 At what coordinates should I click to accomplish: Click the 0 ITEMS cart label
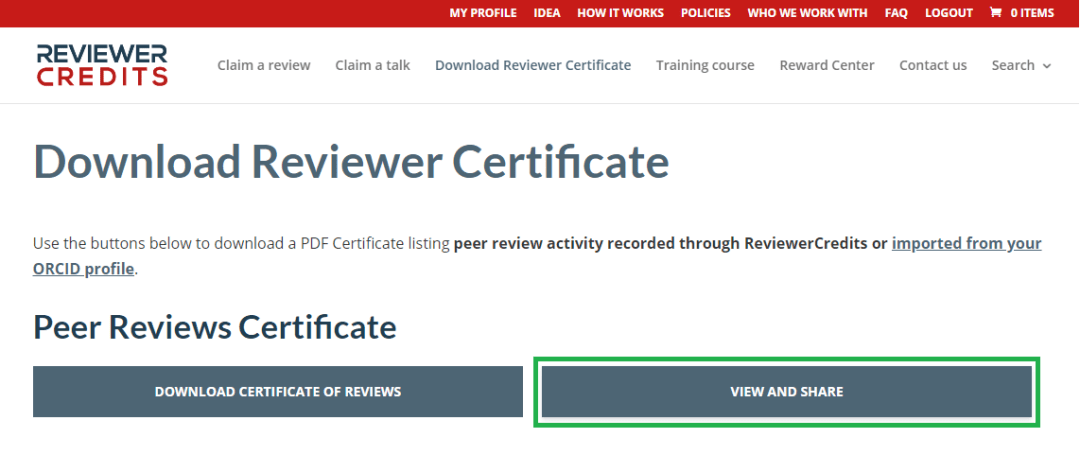coord(1032,13)
